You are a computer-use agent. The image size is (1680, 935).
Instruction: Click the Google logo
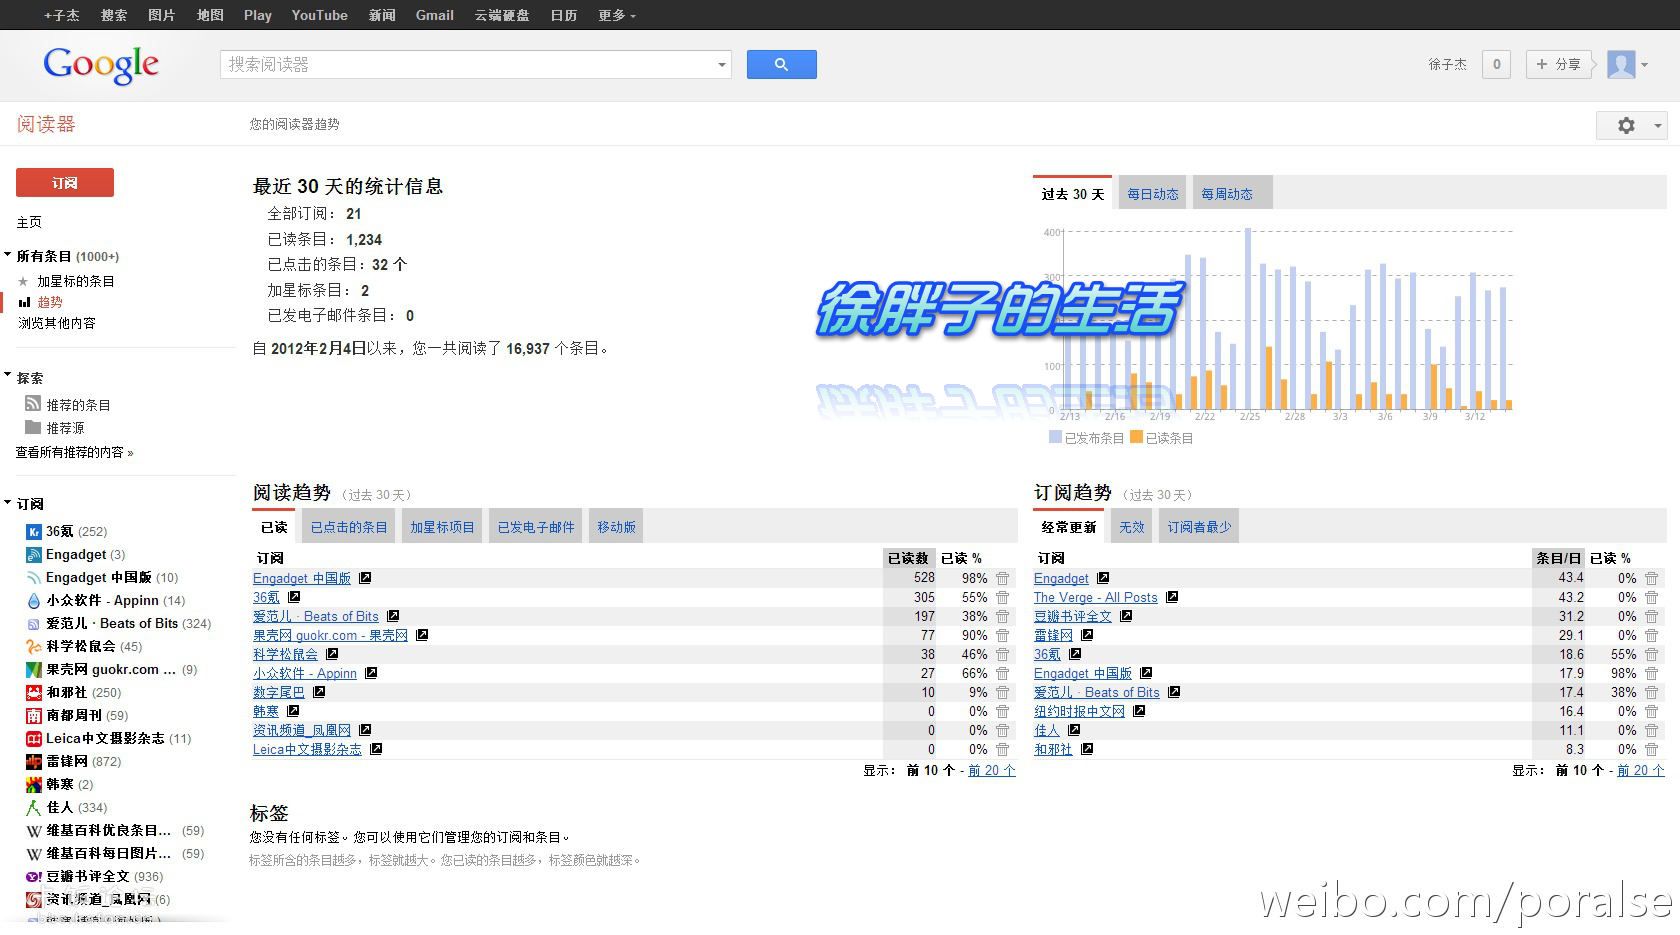pyautogui.click(x=101, y=66)
